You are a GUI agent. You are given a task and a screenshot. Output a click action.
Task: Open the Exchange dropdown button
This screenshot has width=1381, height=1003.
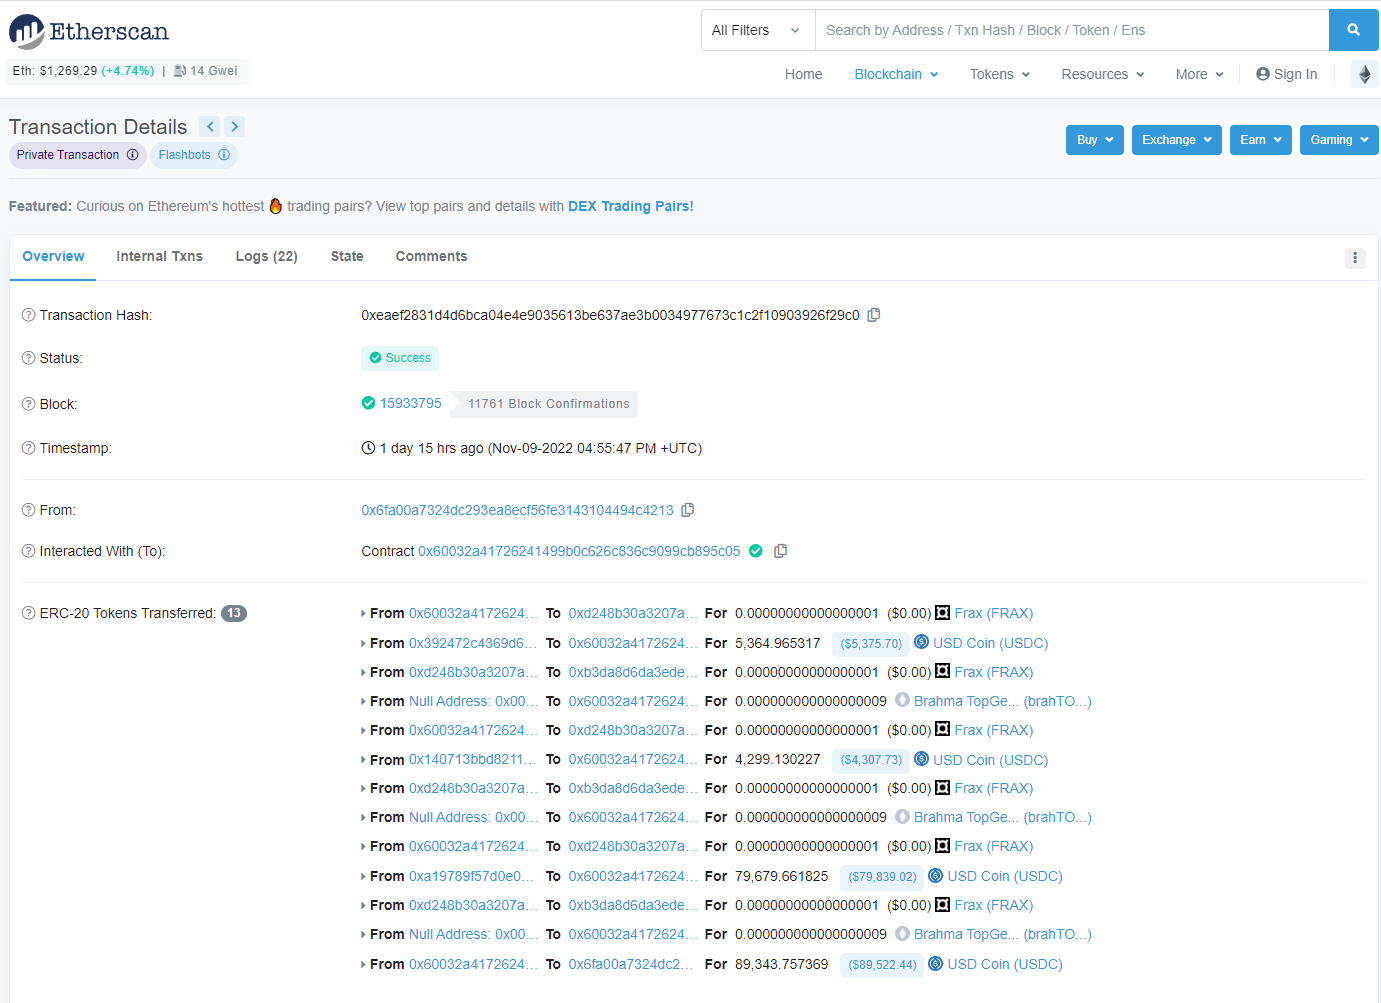click(x=1177, y=140)
